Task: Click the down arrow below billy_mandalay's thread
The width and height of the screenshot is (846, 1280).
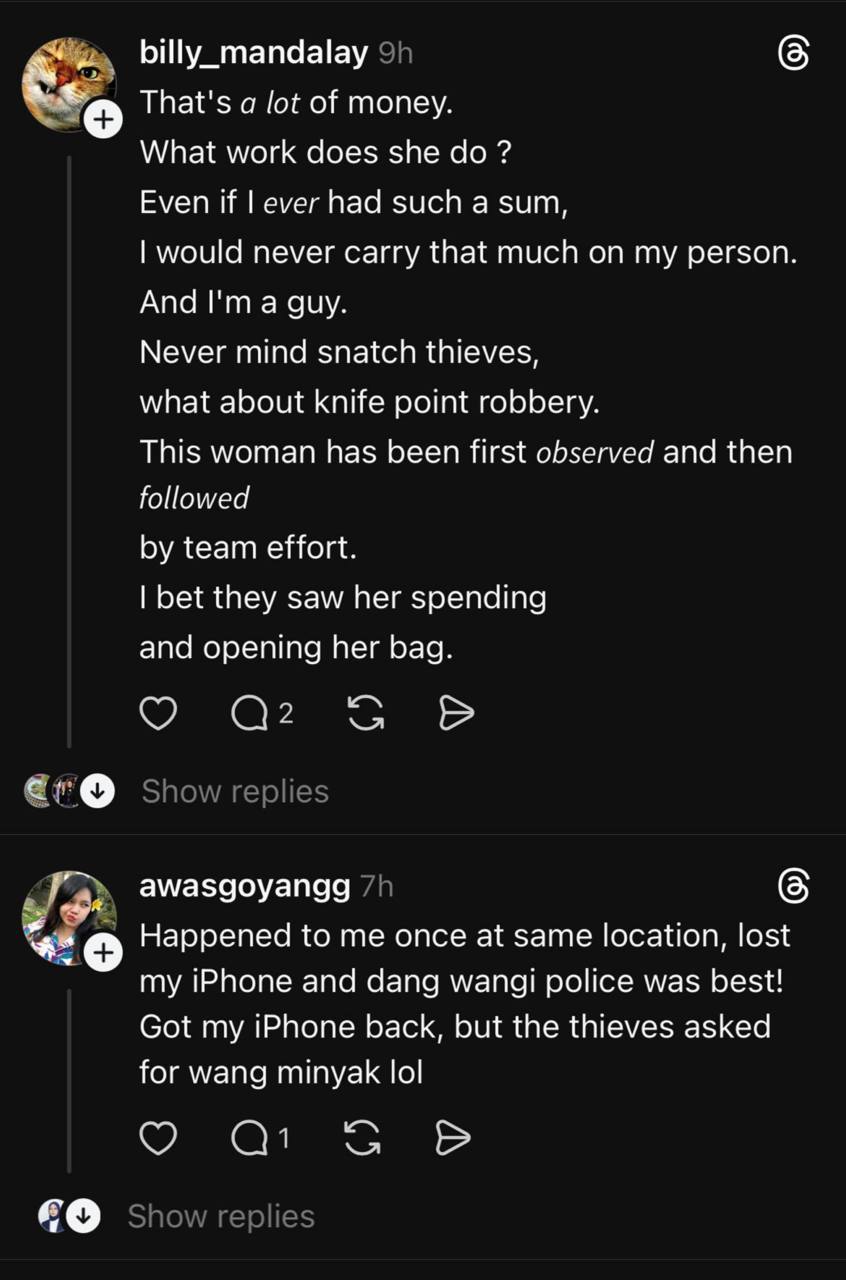Action: 97,791
